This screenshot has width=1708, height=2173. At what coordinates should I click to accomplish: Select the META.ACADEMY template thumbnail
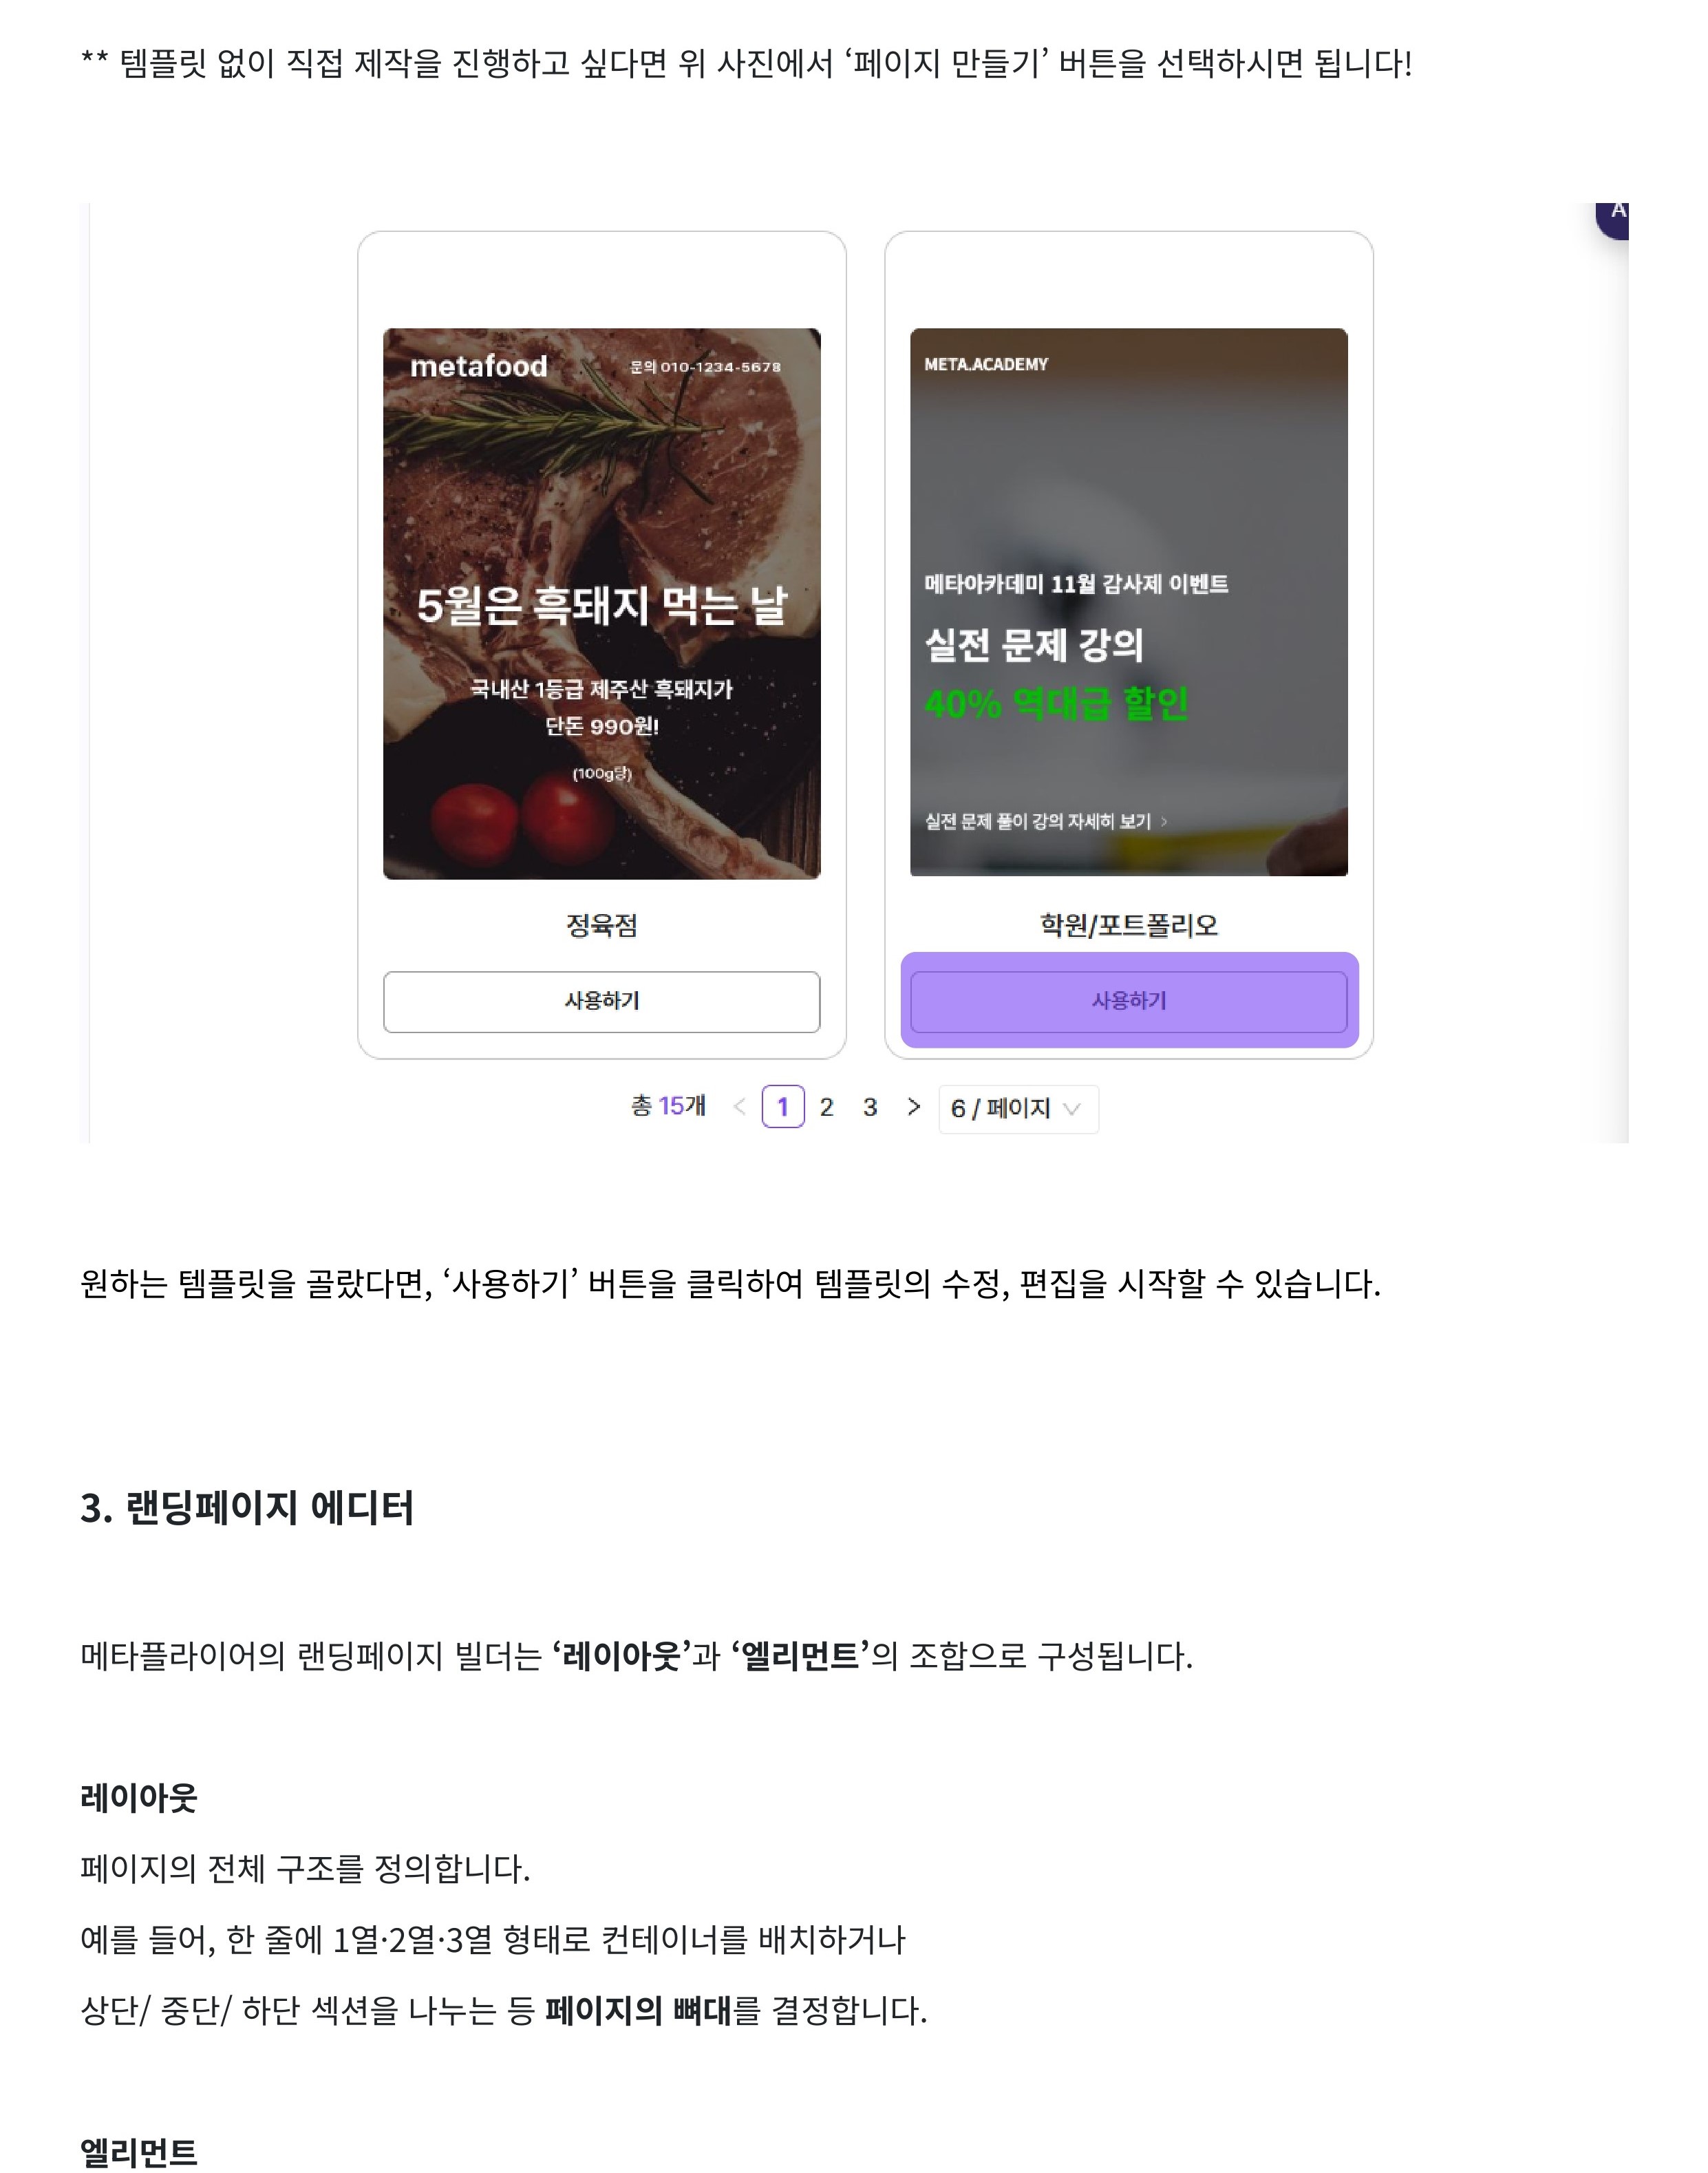tap(1129, 602)
